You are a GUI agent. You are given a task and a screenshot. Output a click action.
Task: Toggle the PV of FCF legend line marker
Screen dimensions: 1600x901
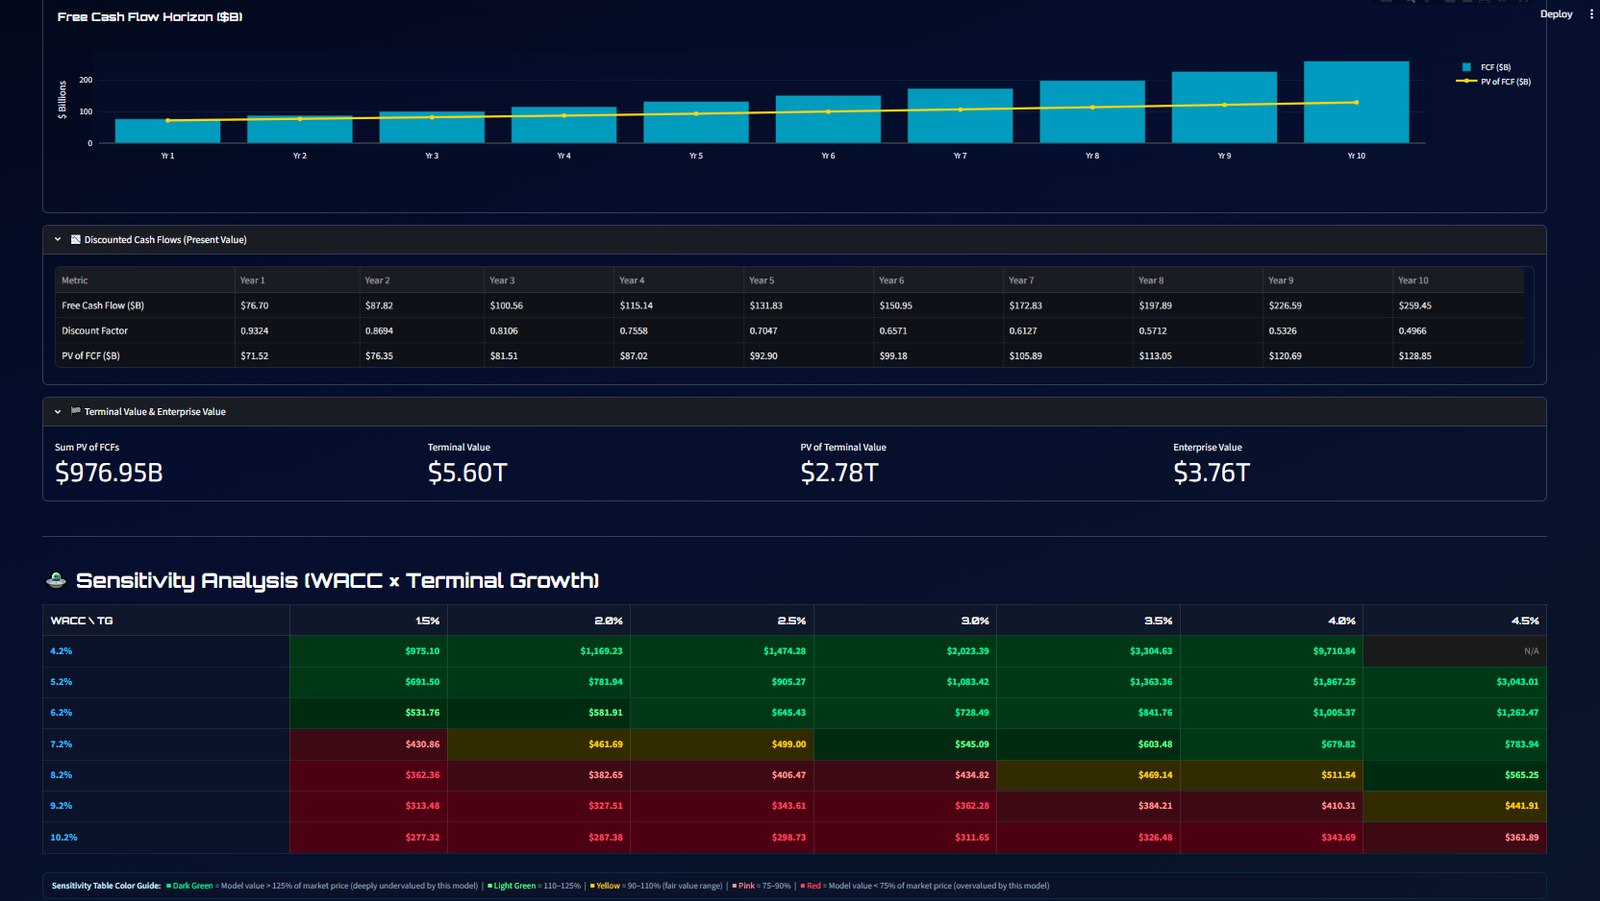pyautogui.click(x=1466, y=81)
